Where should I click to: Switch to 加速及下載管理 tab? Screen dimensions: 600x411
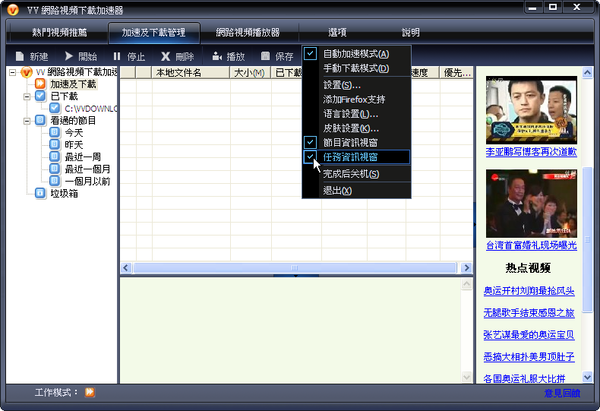pos(154,33)
